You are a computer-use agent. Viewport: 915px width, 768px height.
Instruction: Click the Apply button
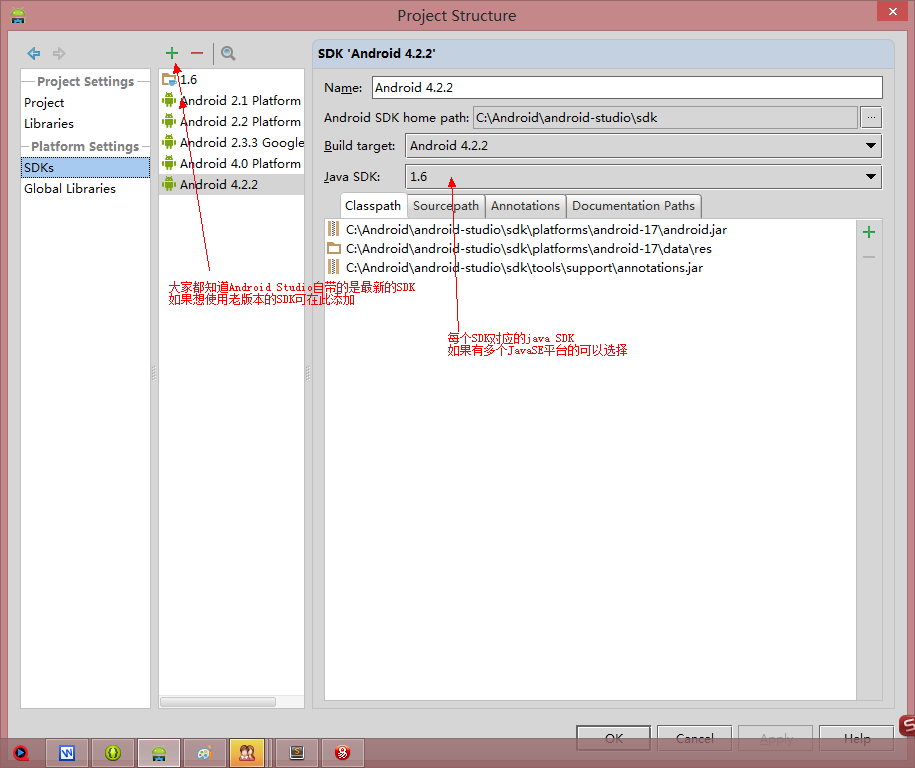776,738
